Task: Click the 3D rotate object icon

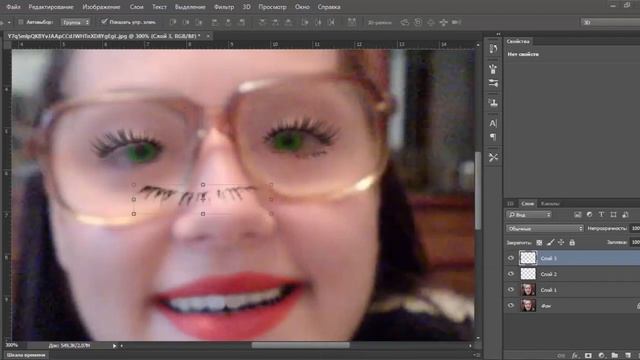Action: [x=404, y=22]
